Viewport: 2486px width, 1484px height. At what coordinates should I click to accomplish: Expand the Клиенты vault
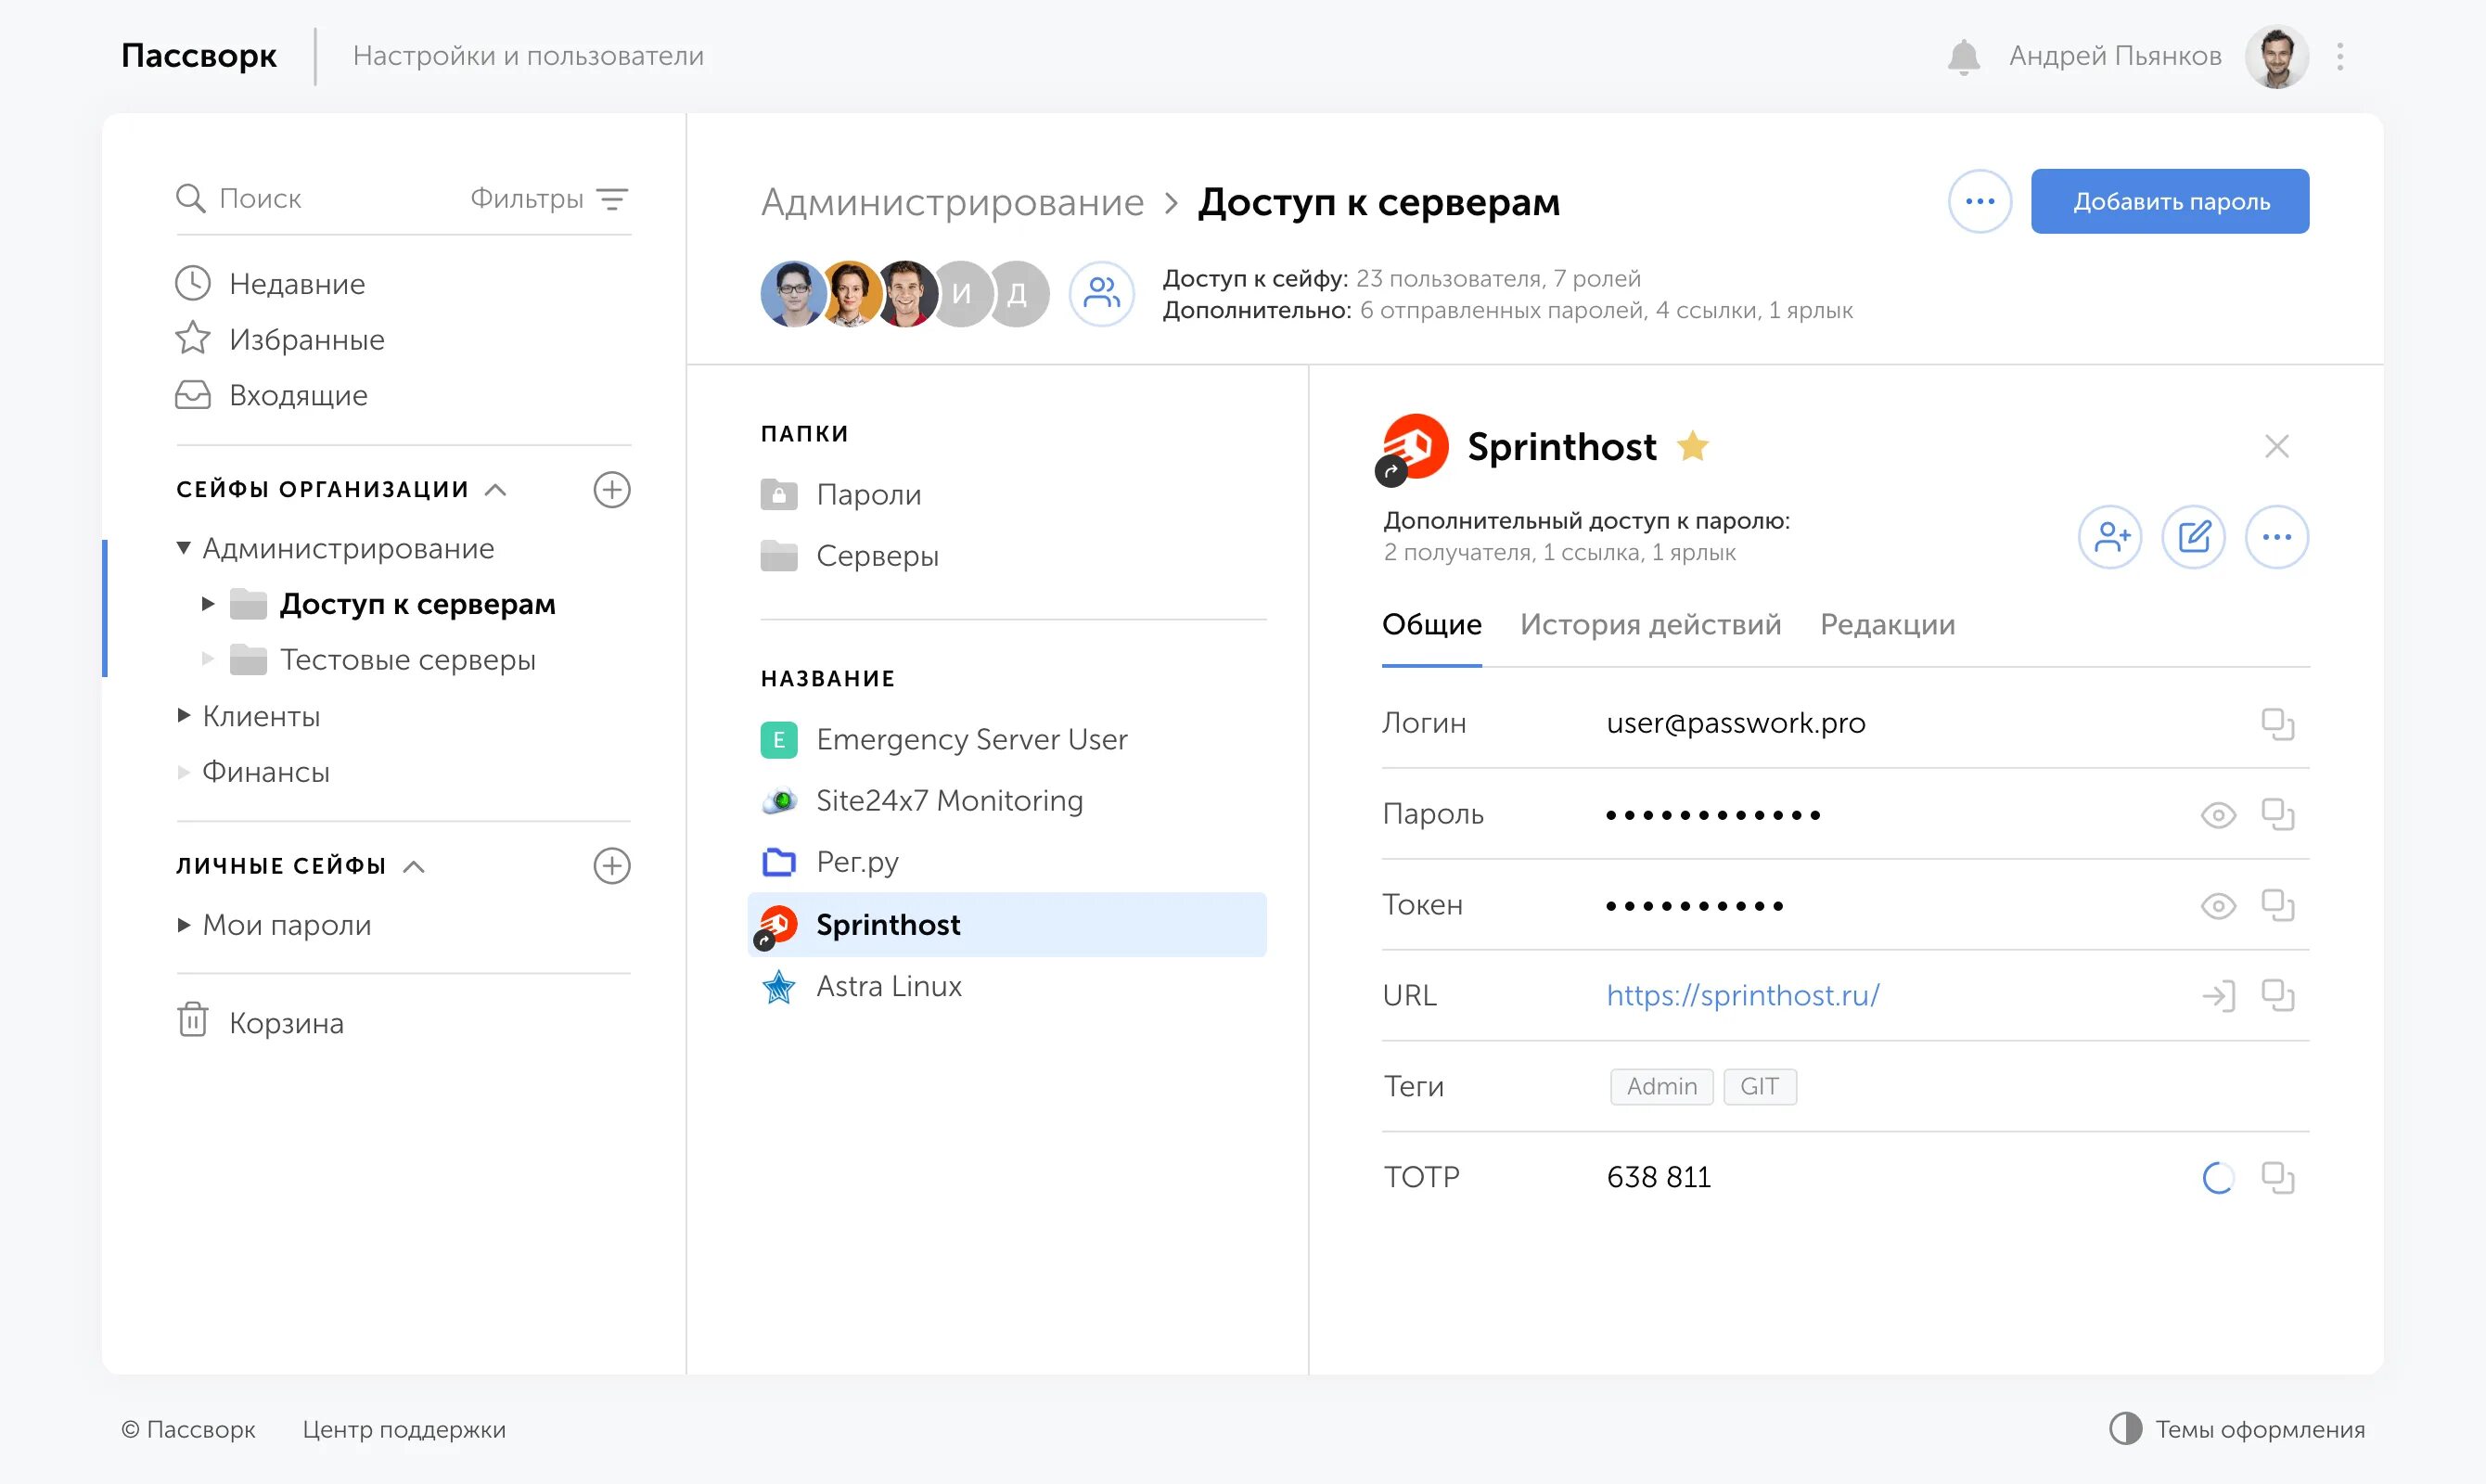(183, 715)
